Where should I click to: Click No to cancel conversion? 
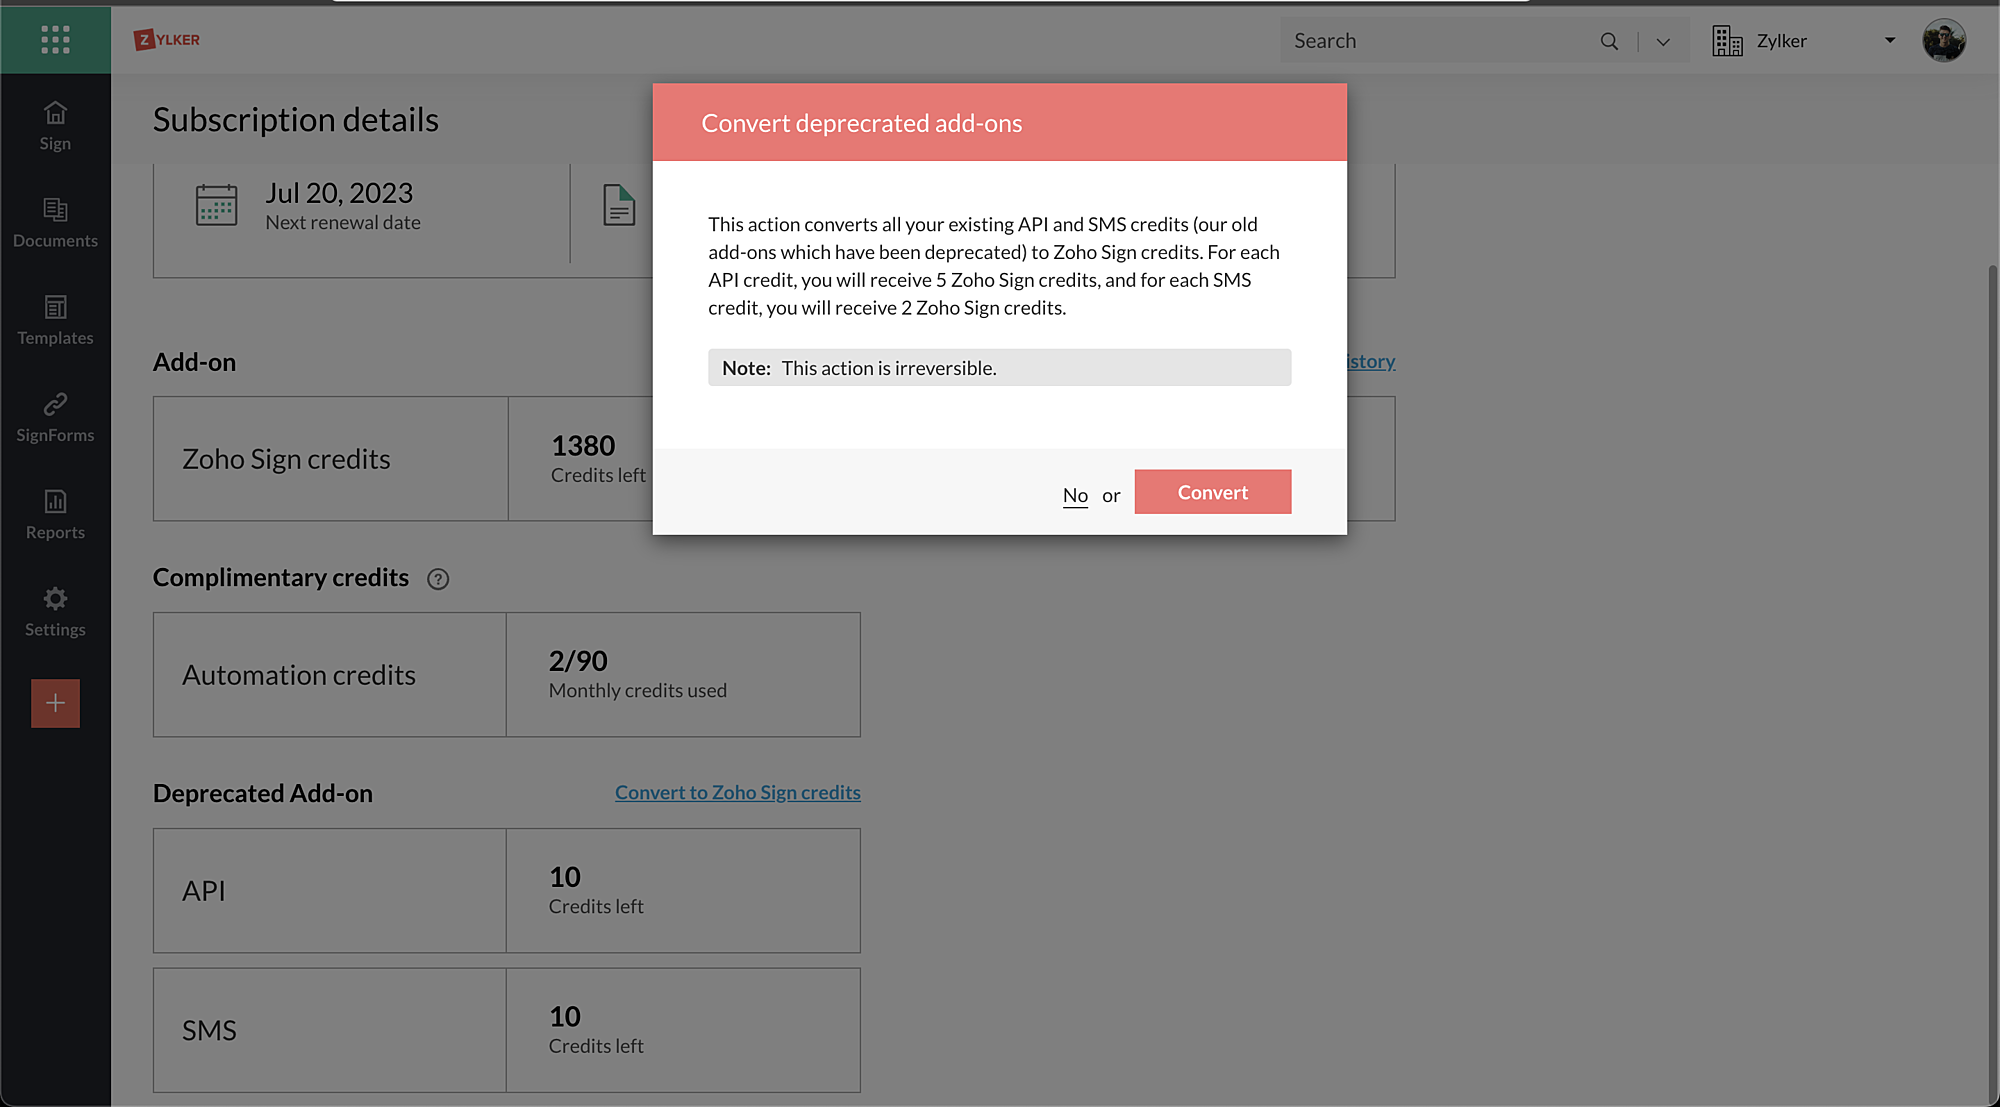[x=1075, y=495]
